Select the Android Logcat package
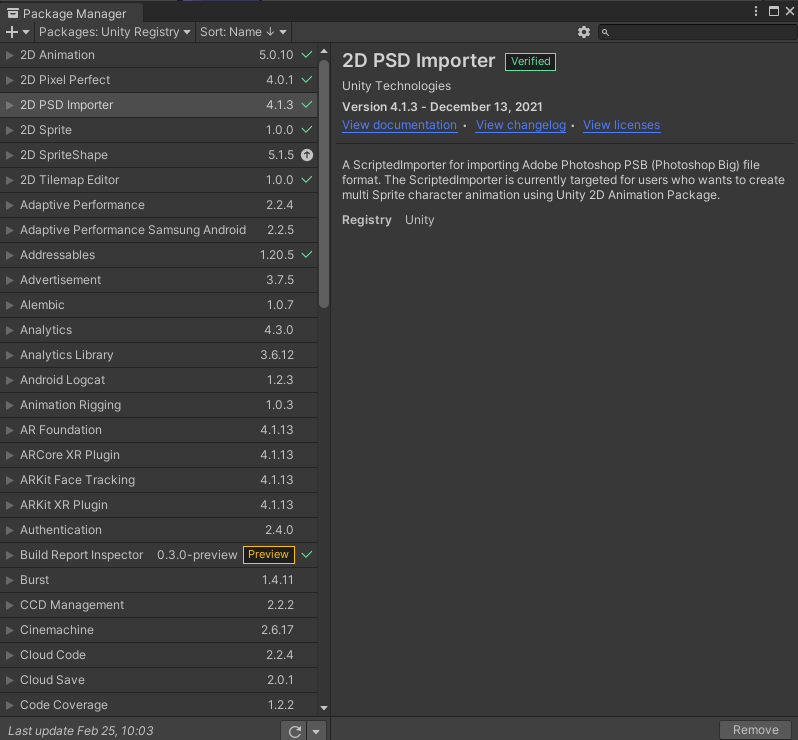Screen dimensions: 798x740 pyautogui.click(x=158, y=380)
